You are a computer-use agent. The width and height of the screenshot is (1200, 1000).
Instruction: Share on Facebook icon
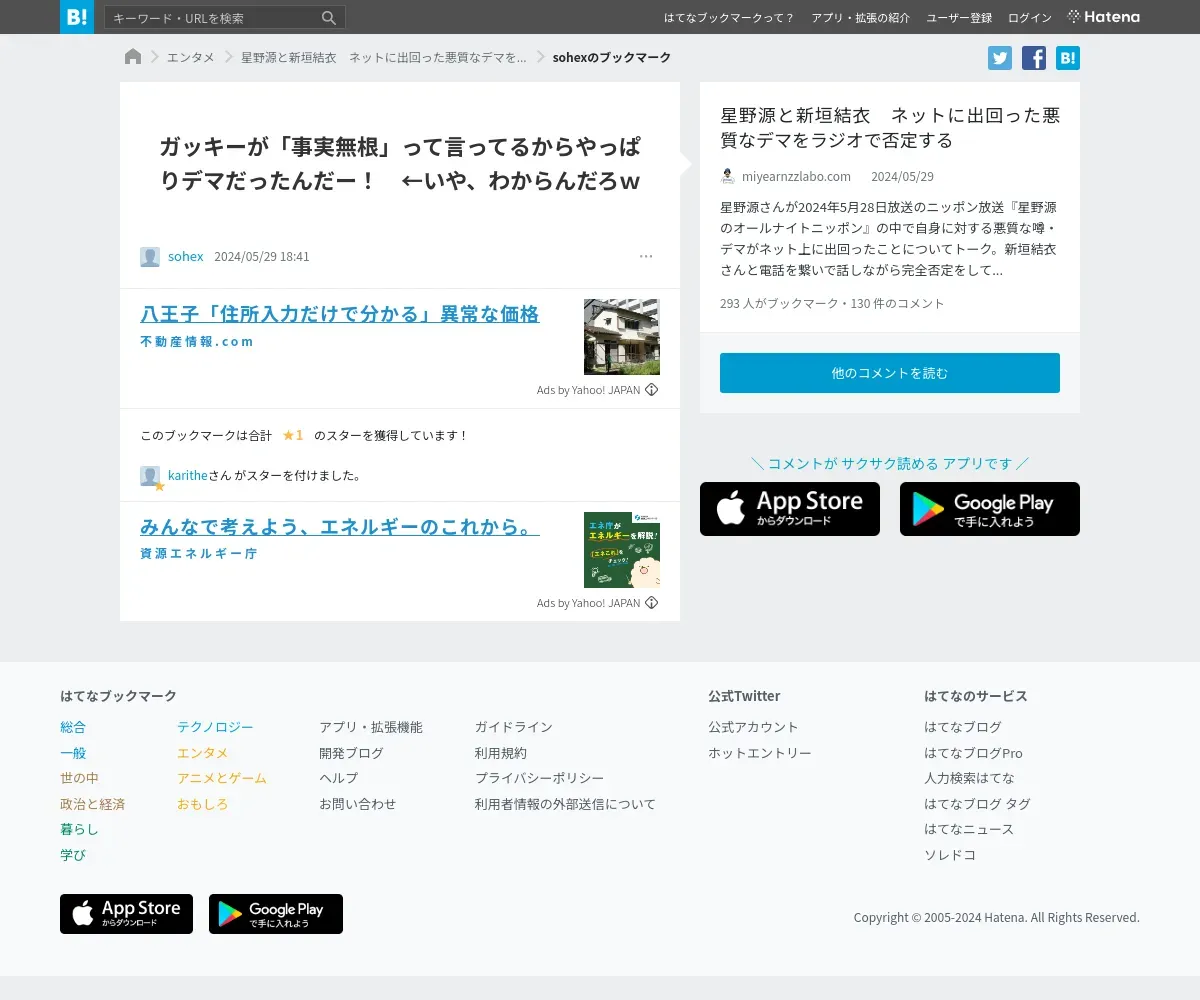[1034, 58]
